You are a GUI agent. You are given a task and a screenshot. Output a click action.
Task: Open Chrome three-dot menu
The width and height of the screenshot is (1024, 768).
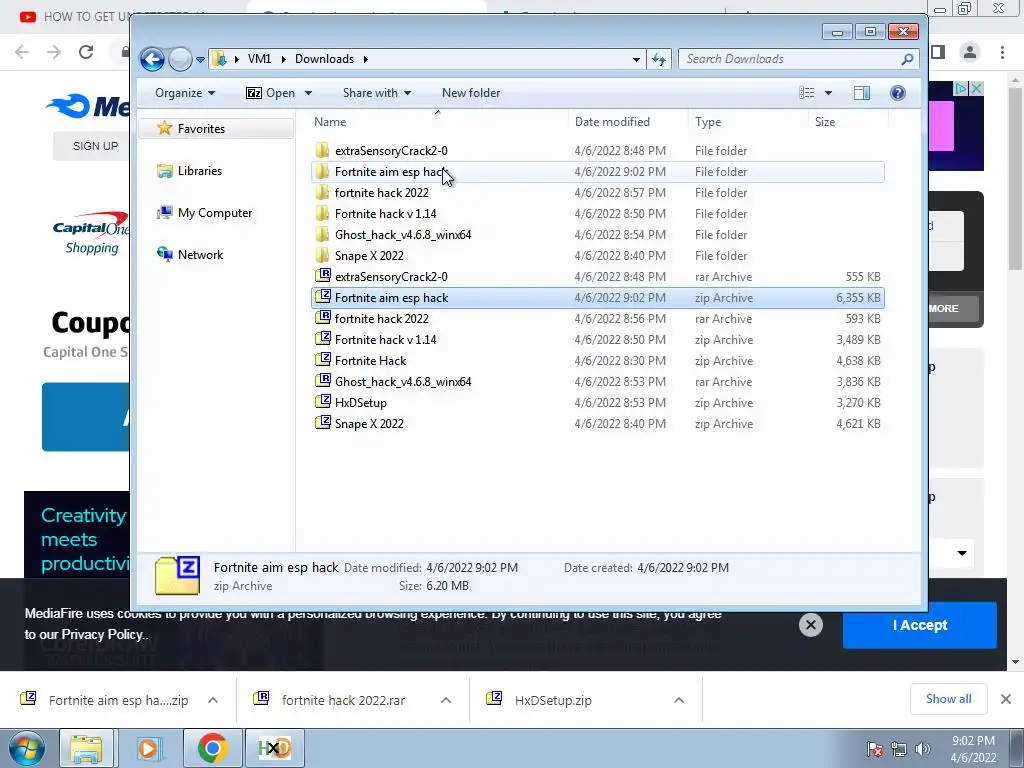pos(1002,52)
